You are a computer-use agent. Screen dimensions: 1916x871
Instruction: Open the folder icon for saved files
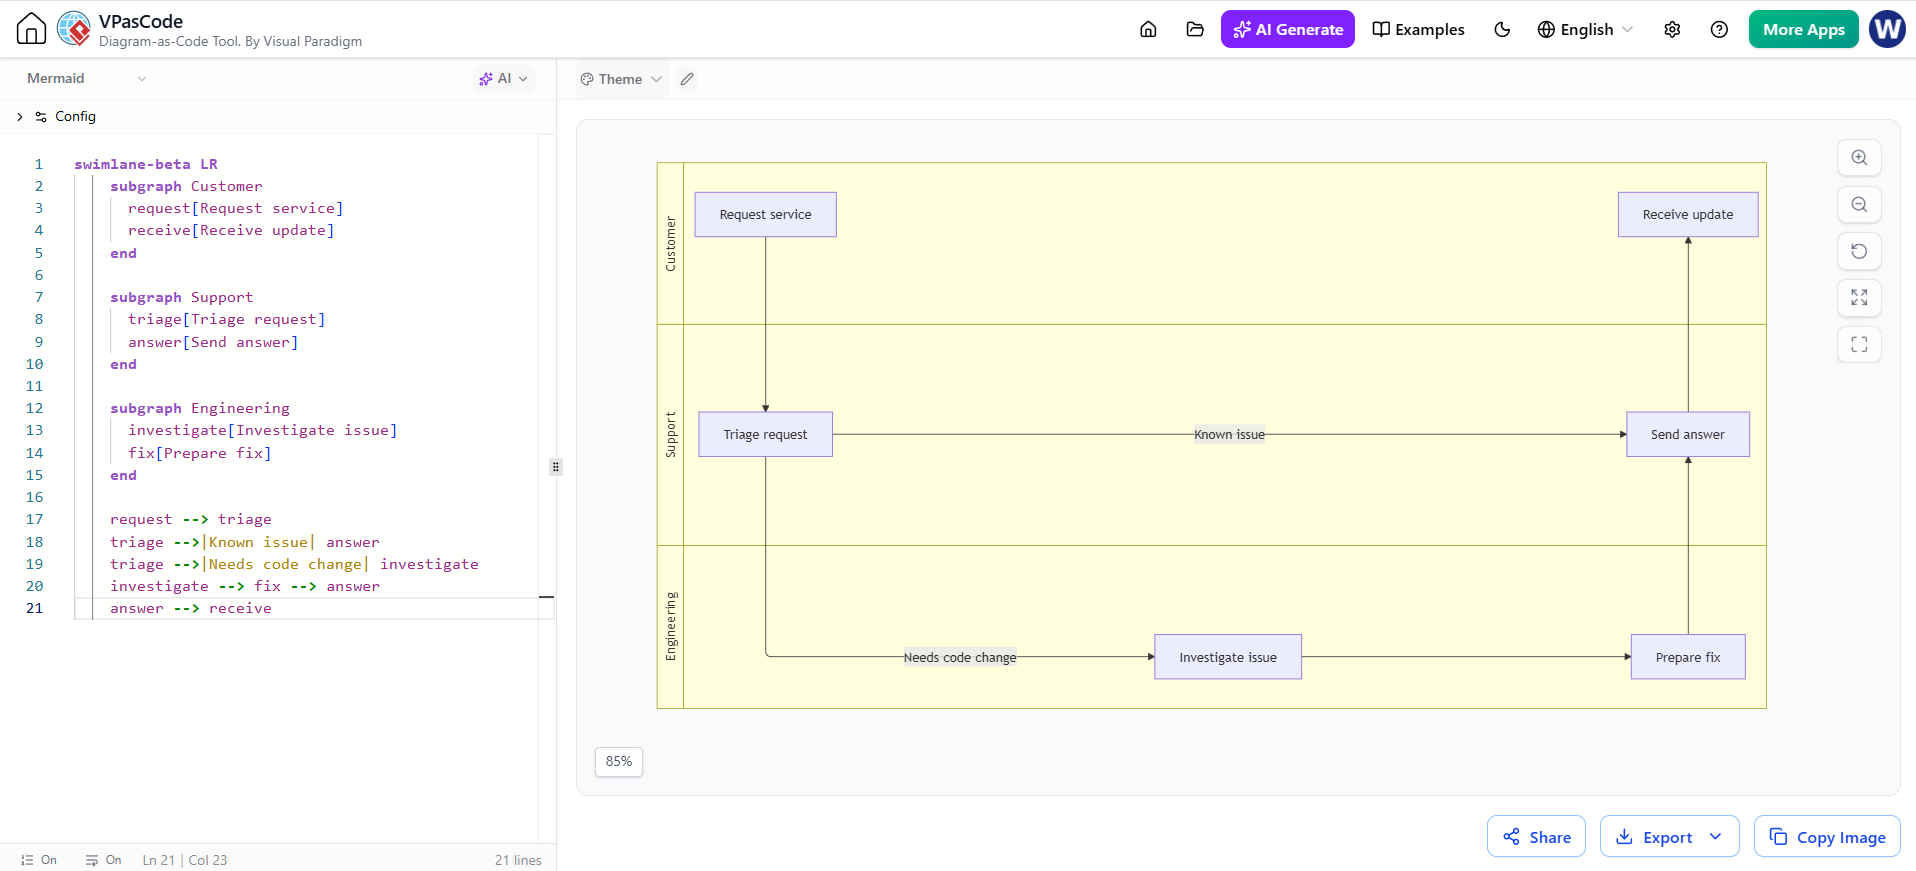(x=1195, y=29)
